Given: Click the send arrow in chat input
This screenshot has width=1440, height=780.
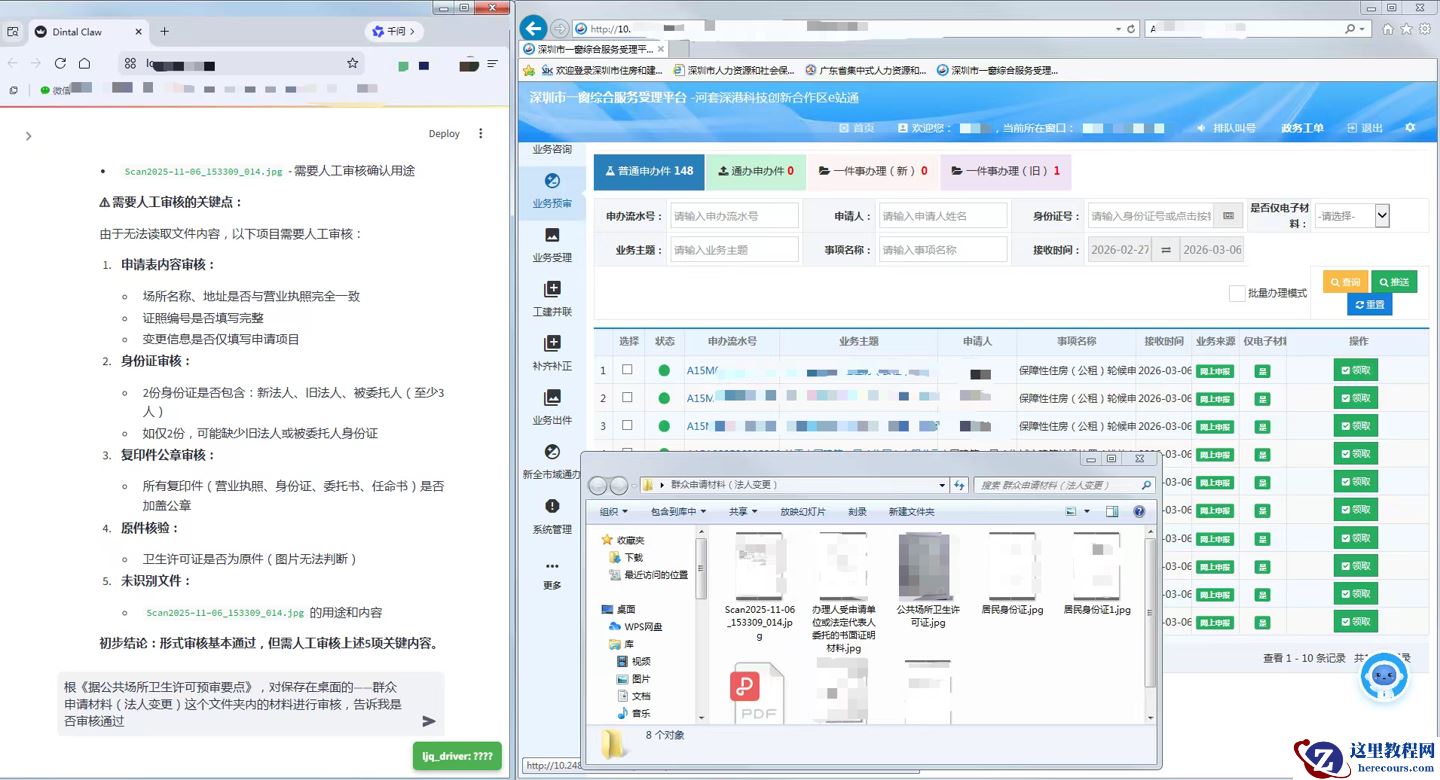Looking at the screenshot, I should click(429, 721).
